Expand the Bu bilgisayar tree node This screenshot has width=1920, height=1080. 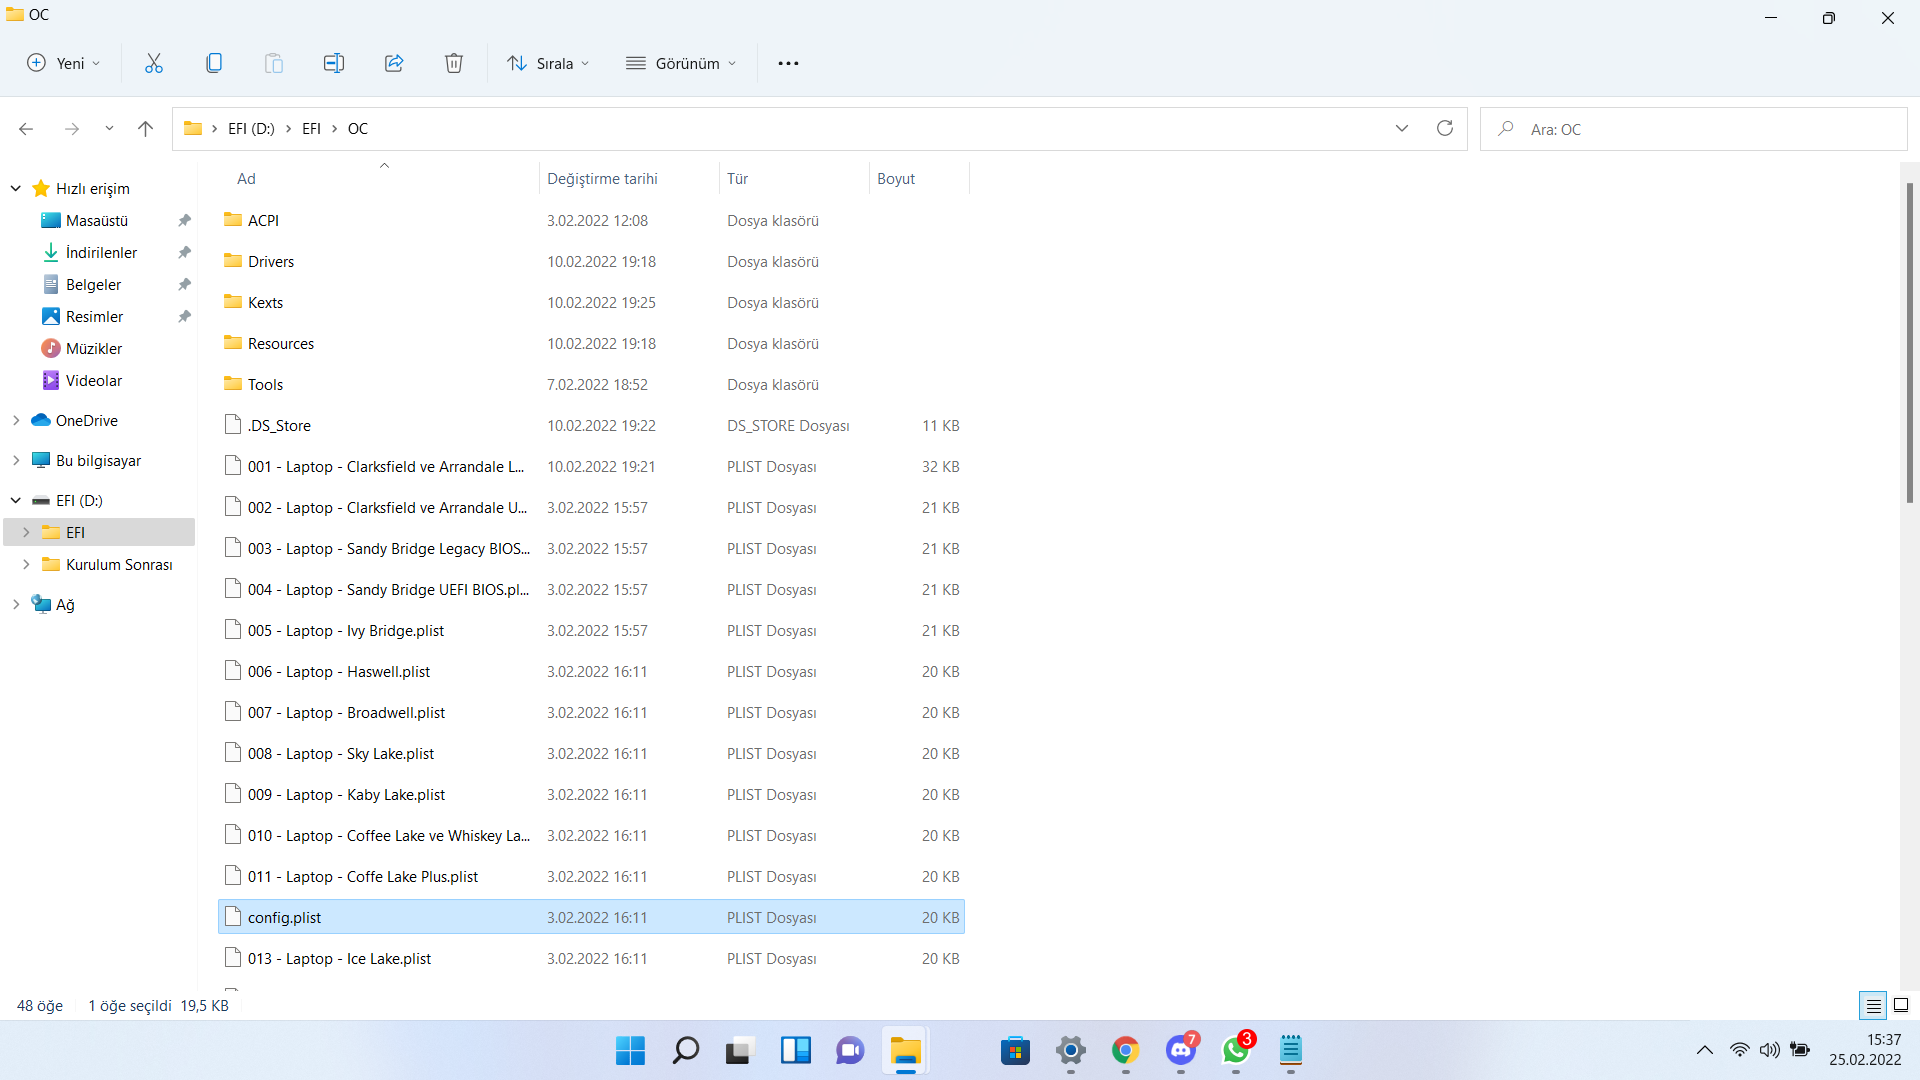16,461
